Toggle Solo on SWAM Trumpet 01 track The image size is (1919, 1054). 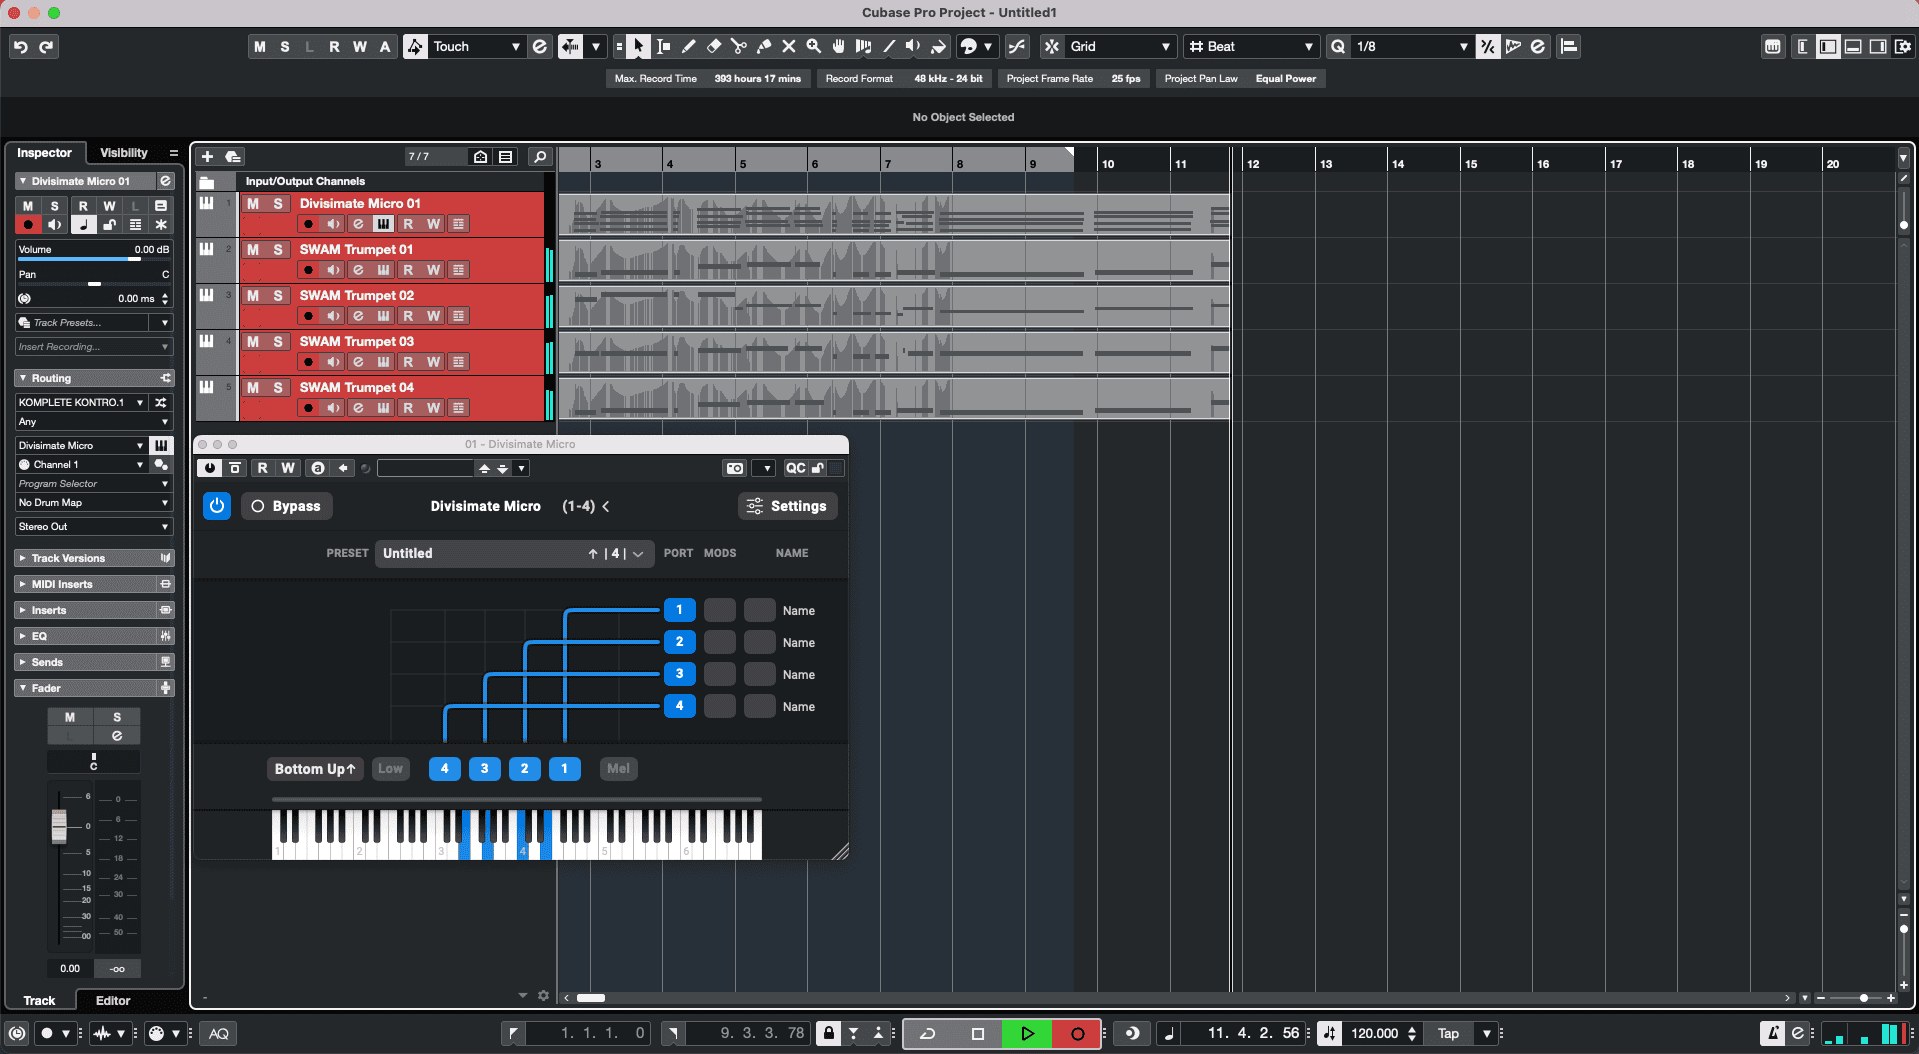tap(278, 249)
